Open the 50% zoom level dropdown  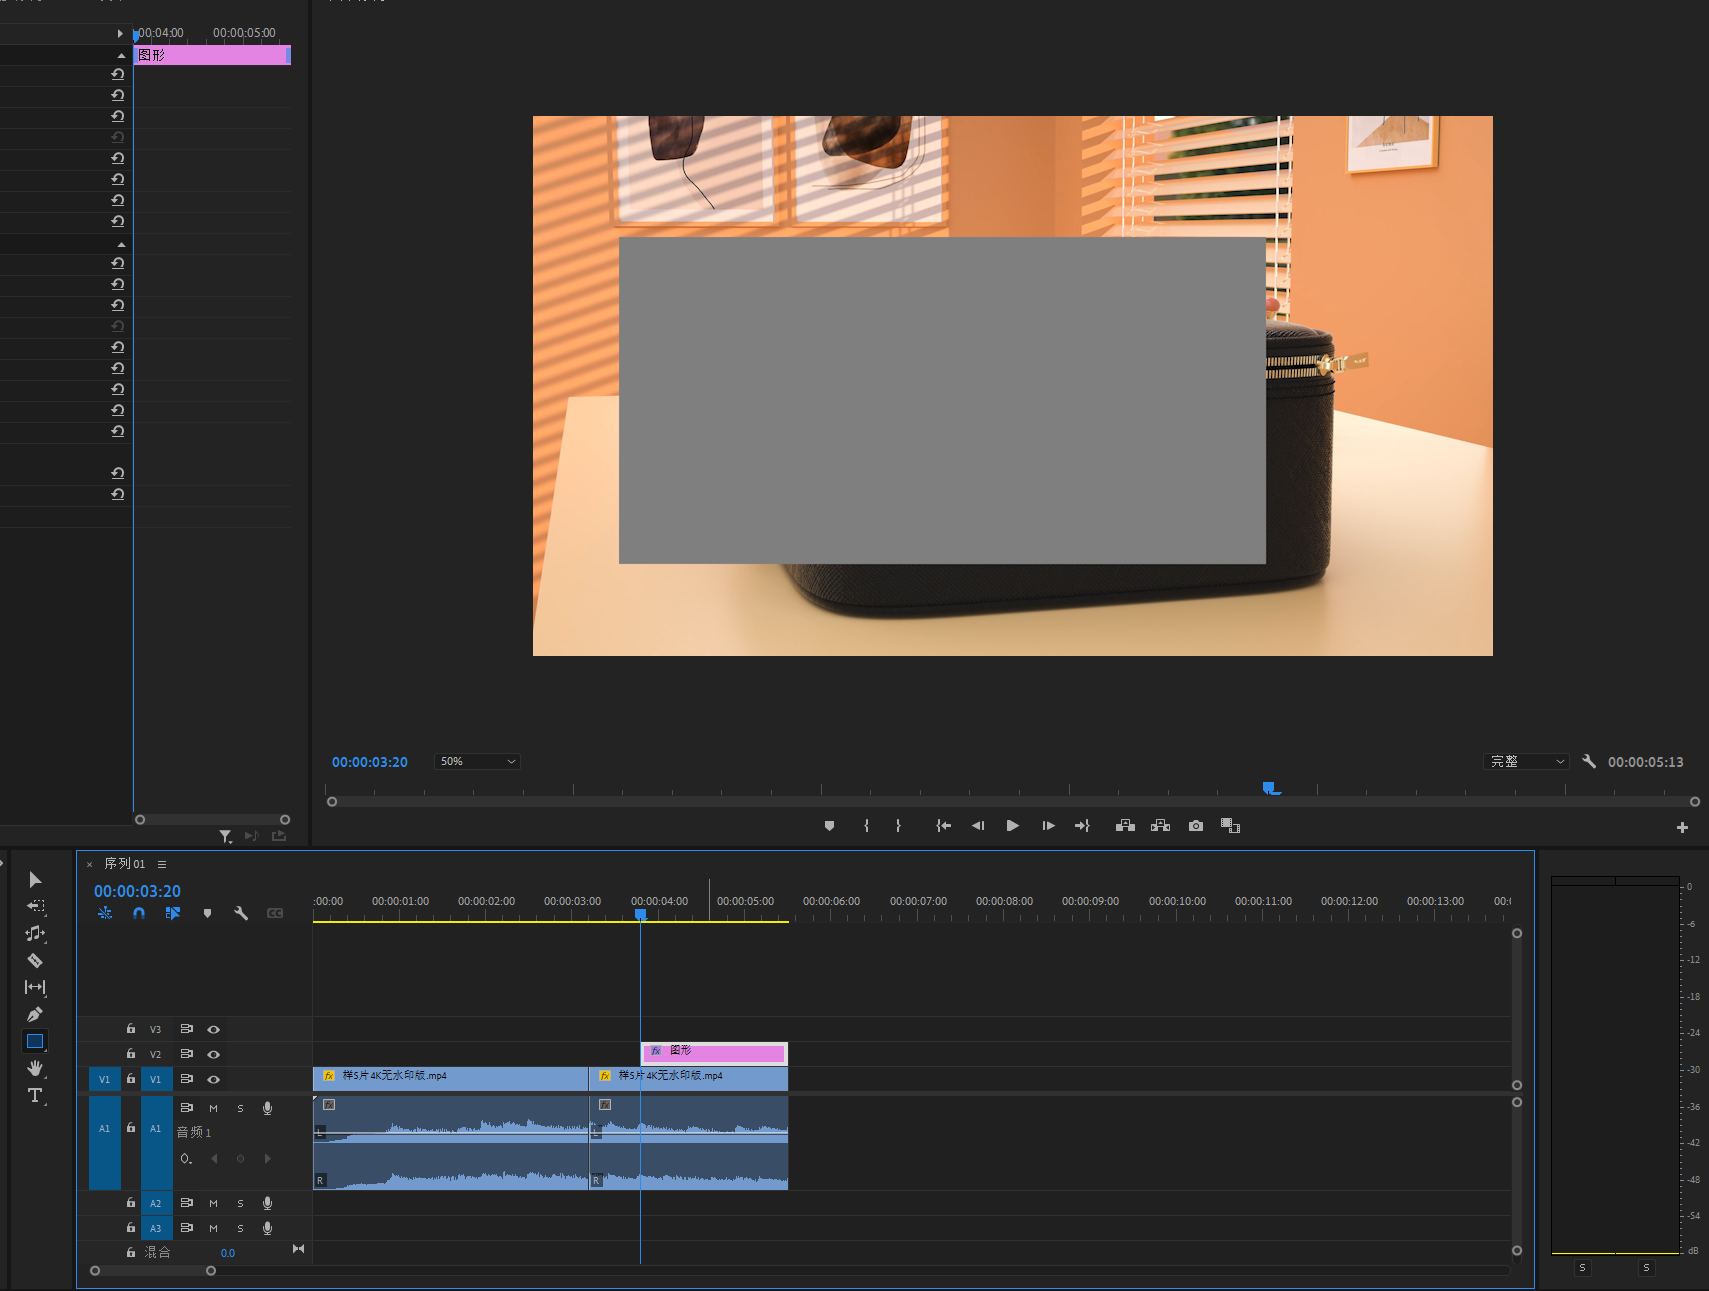[x=477, y=762]
